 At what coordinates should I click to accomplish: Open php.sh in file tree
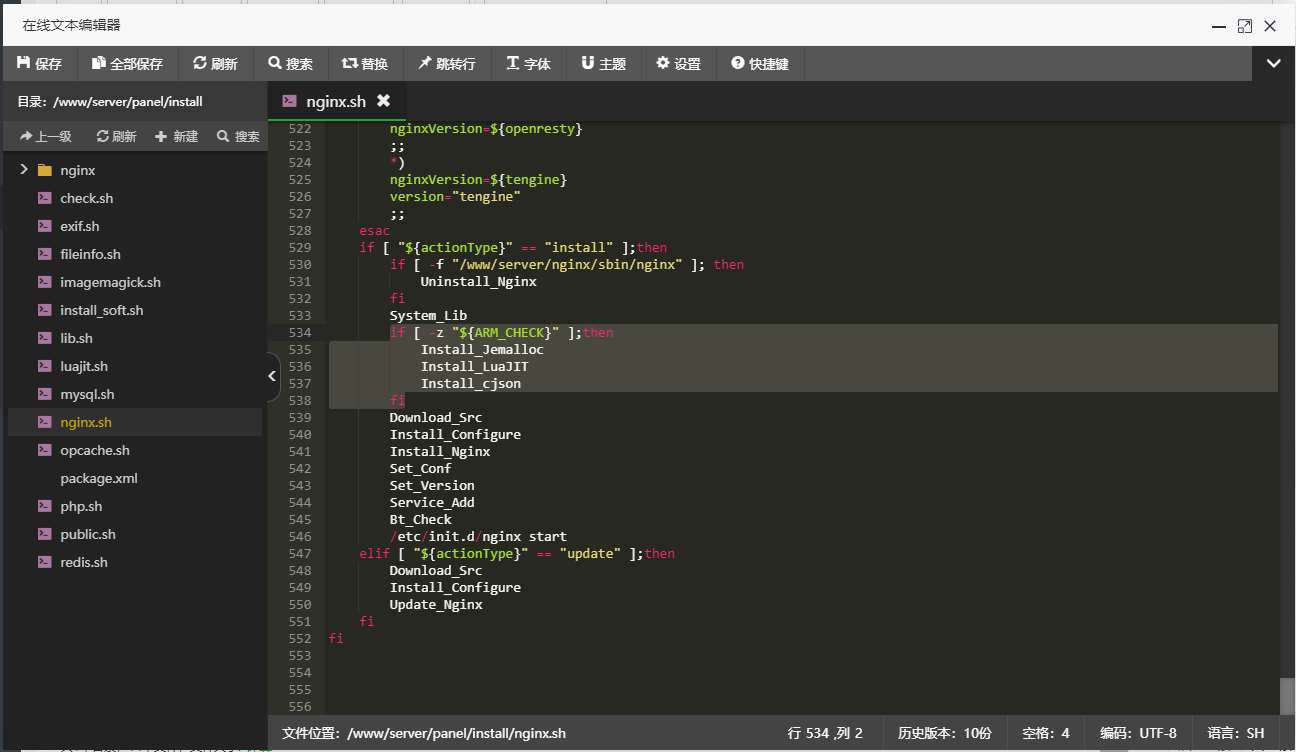pos(81,506)
